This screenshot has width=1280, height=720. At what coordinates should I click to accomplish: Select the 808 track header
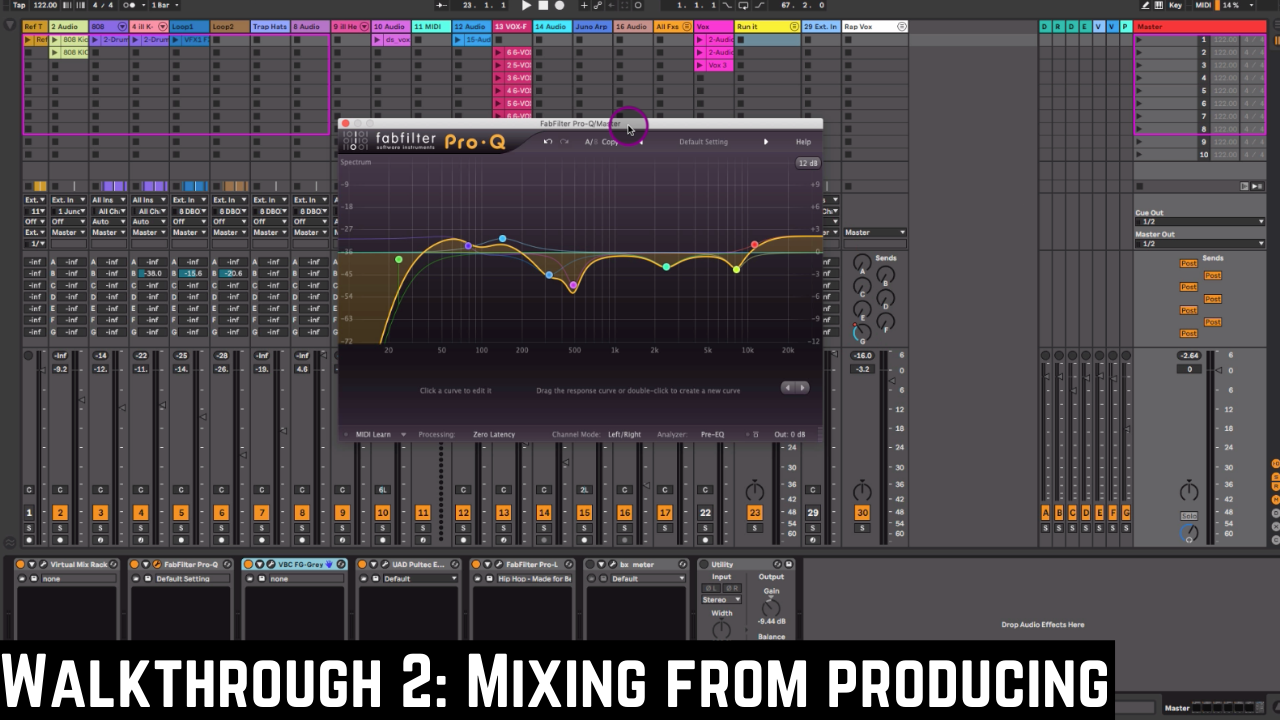tap(109, 27)
